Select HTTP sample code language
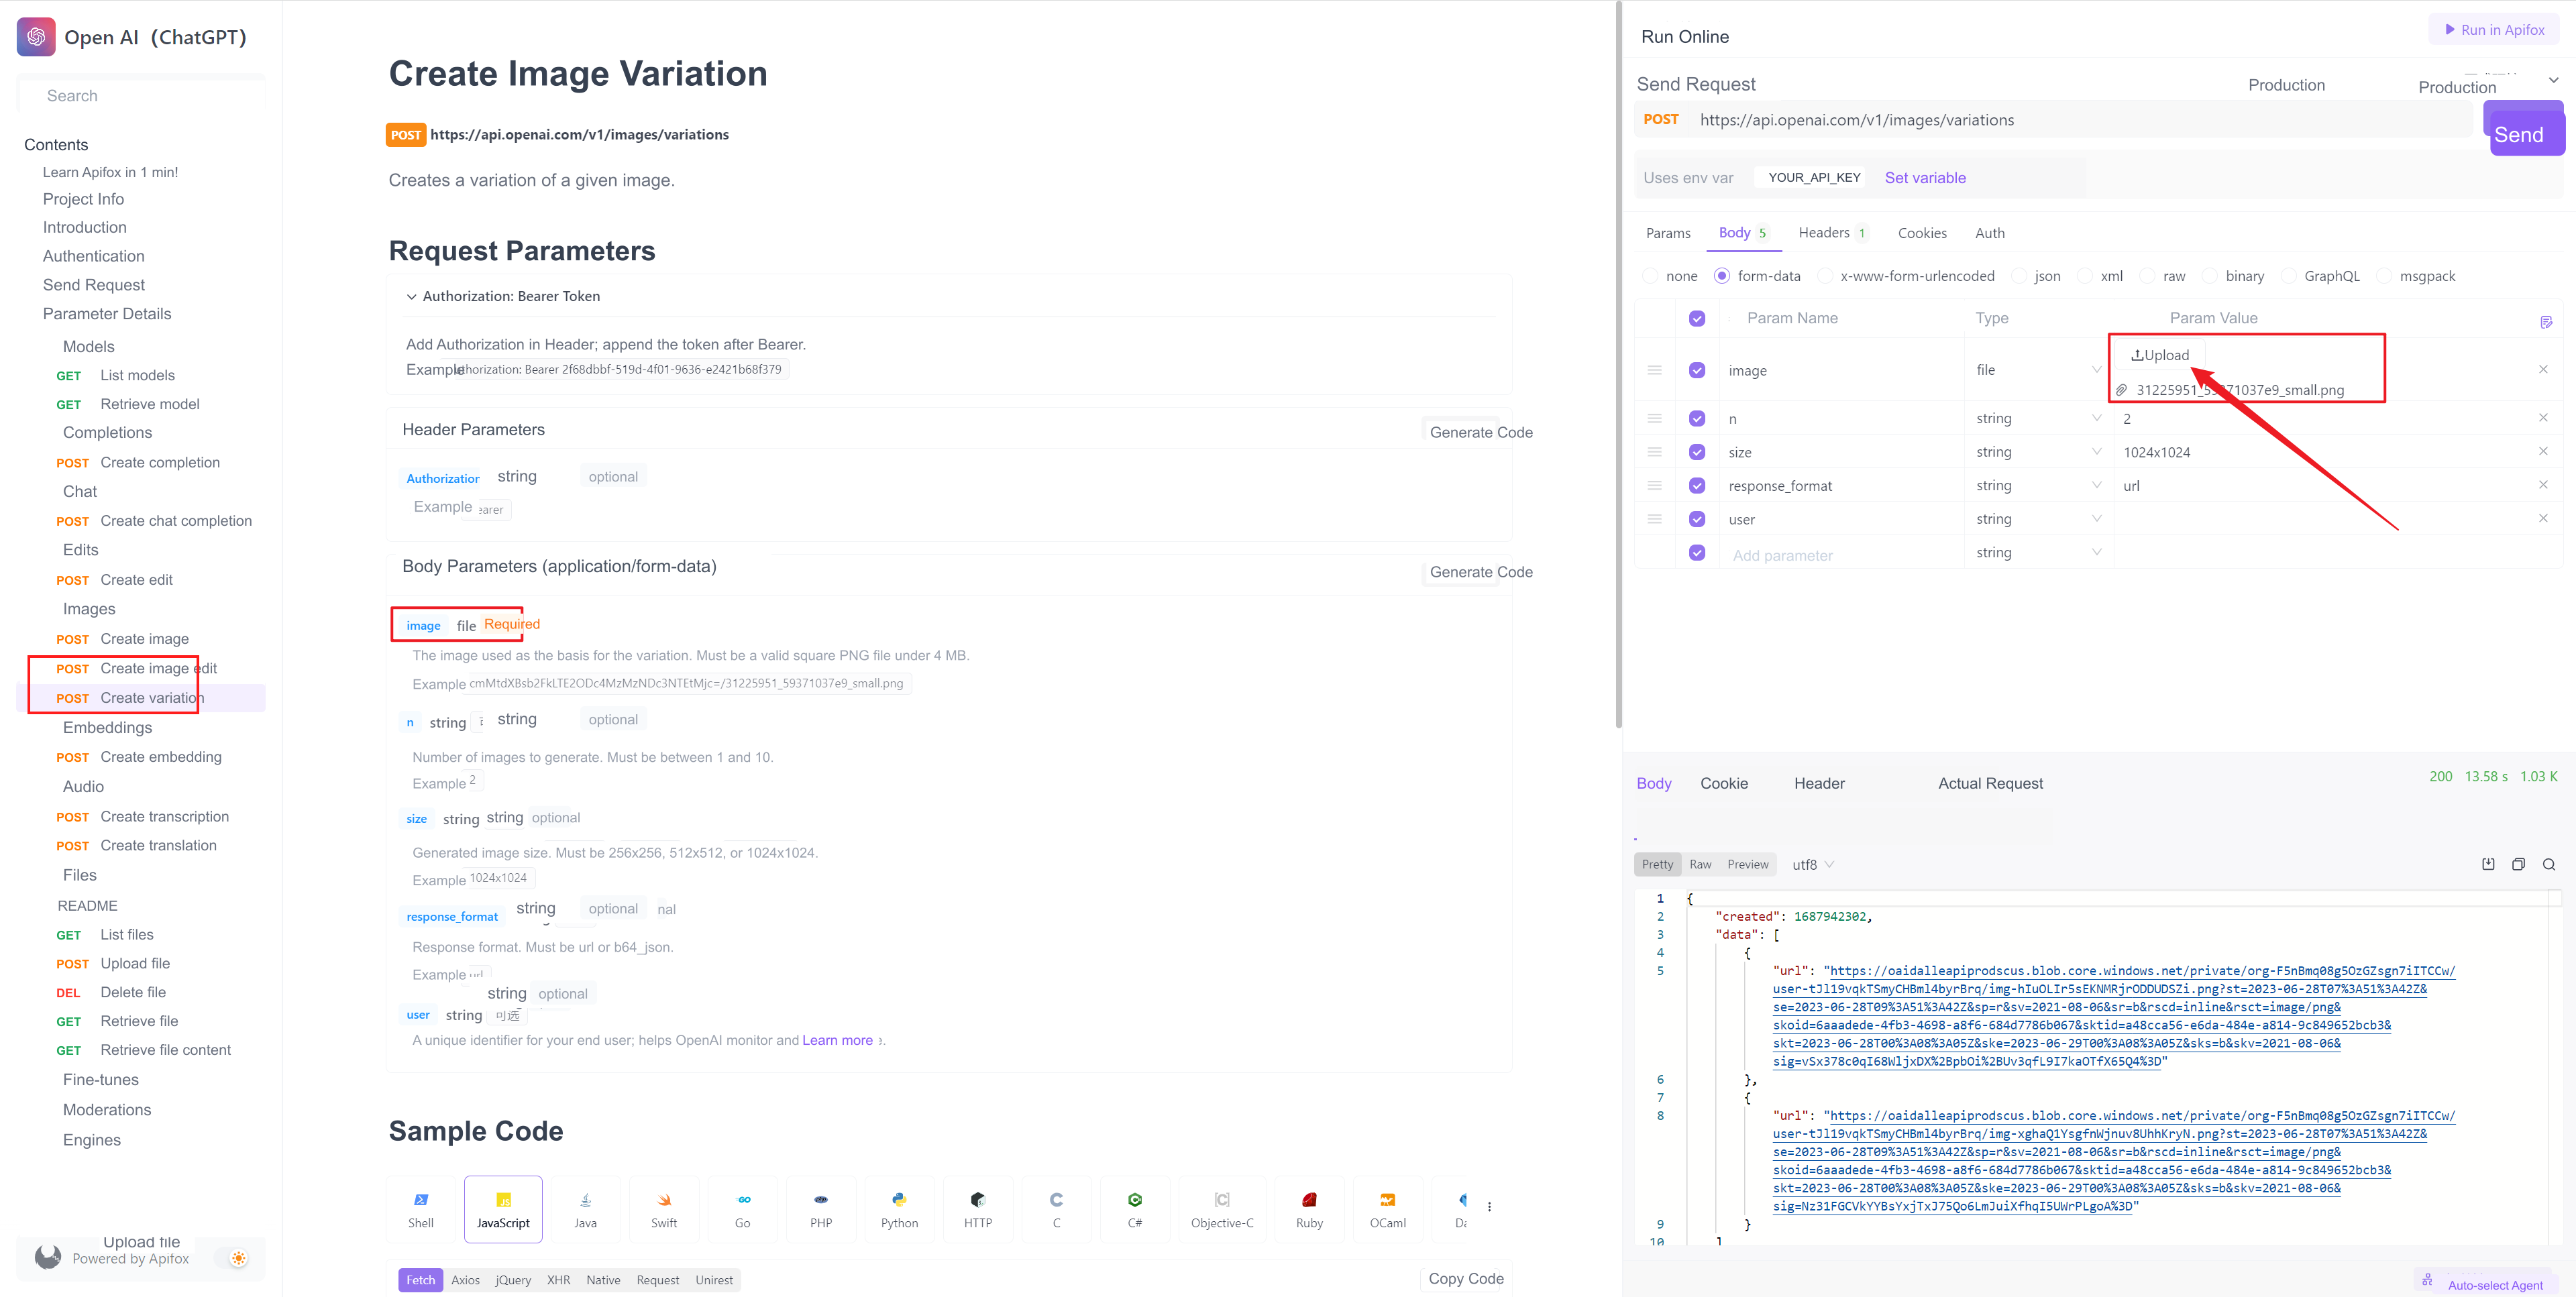Image resolution: width=2576 pixels, height=1297 pixels. pyautogui.click(x=978, y=1209)
